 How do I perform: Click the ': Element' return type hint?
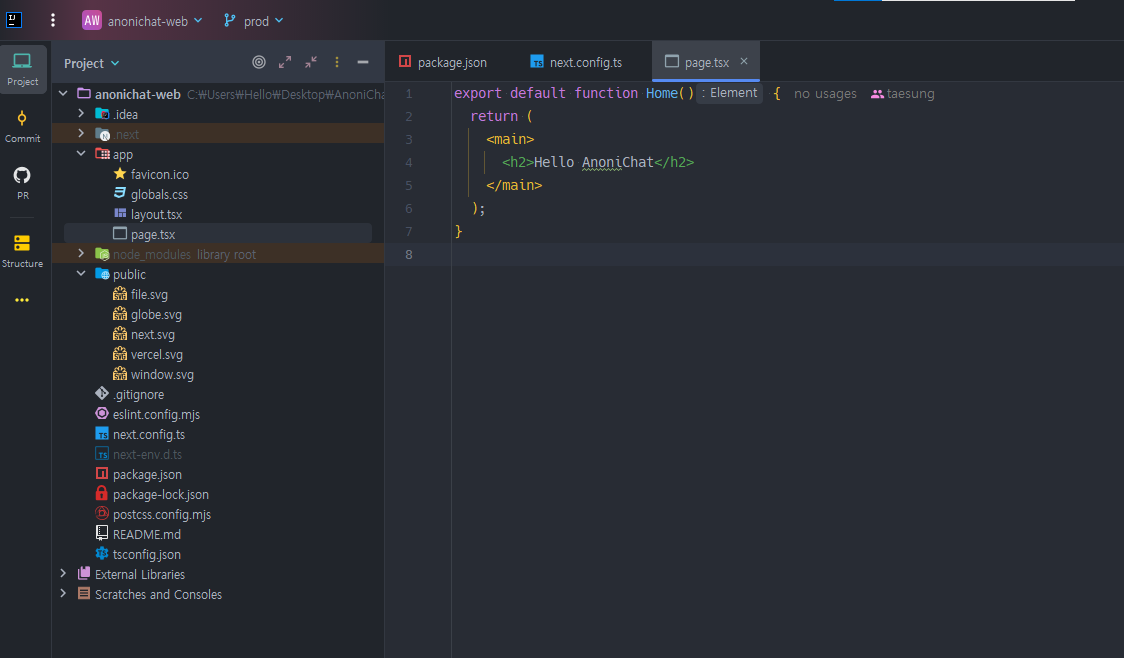click(729, 93)
